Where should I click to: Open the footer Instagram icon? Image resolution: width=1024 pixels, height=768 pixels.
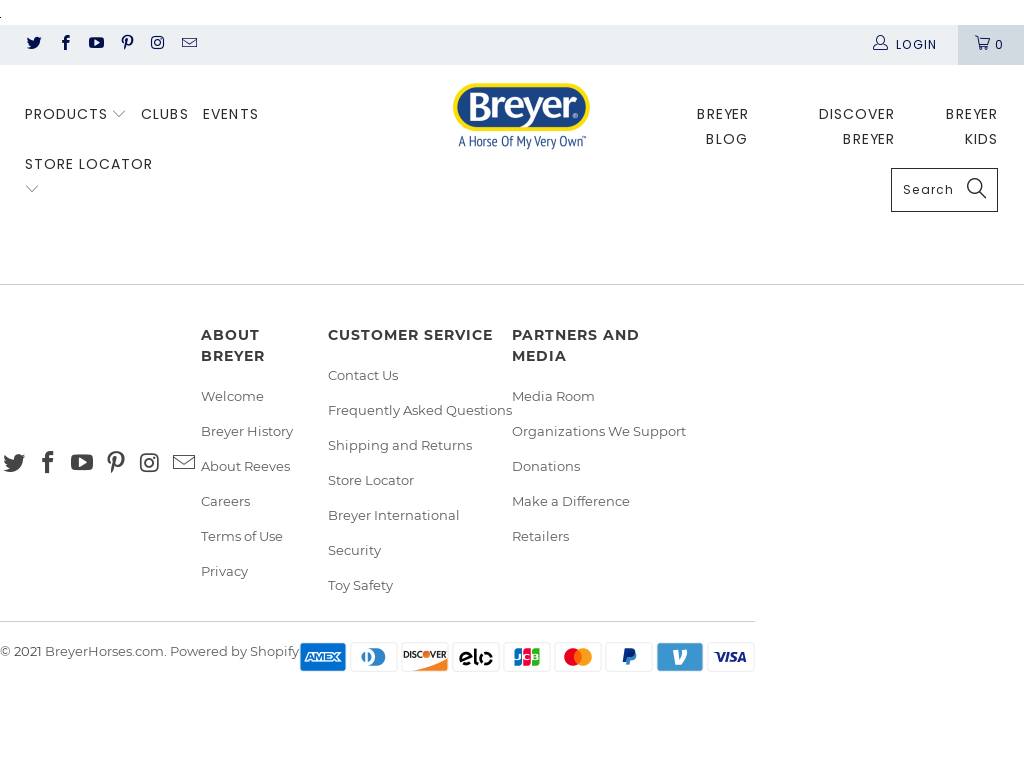point(149,462)
